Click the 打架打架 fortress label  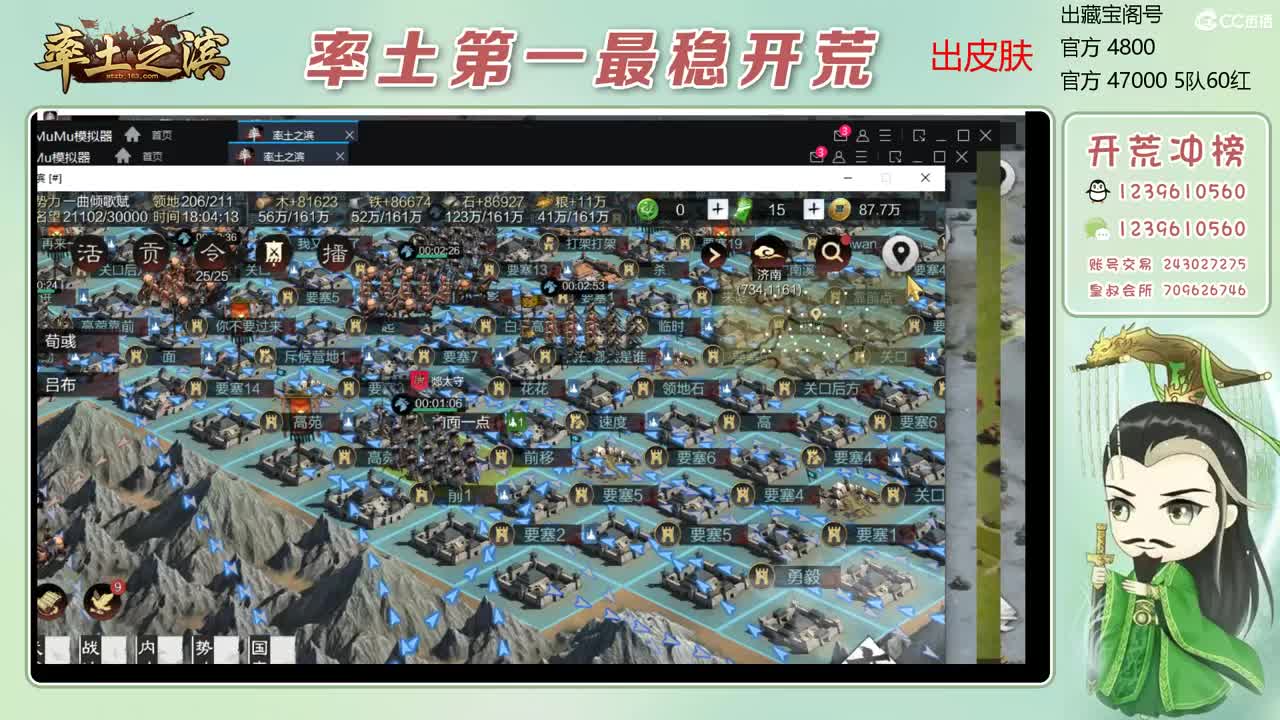click(x=591, y=242)
